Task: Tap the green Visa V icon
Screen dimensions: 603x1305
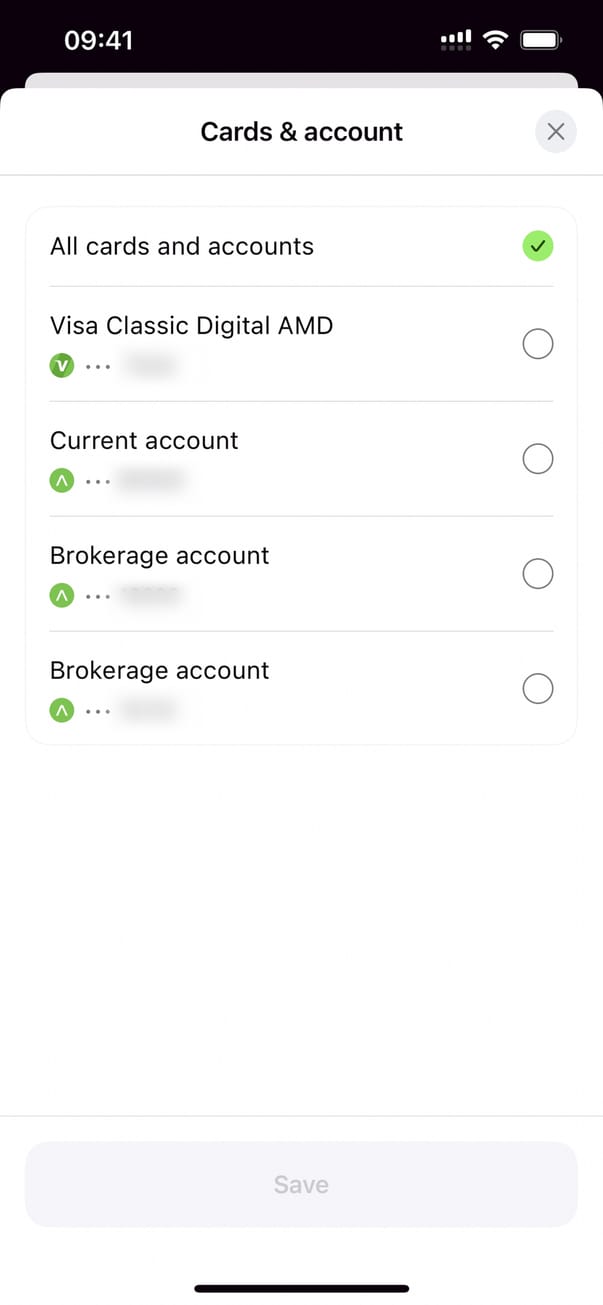Action: (x=62, y=366)
